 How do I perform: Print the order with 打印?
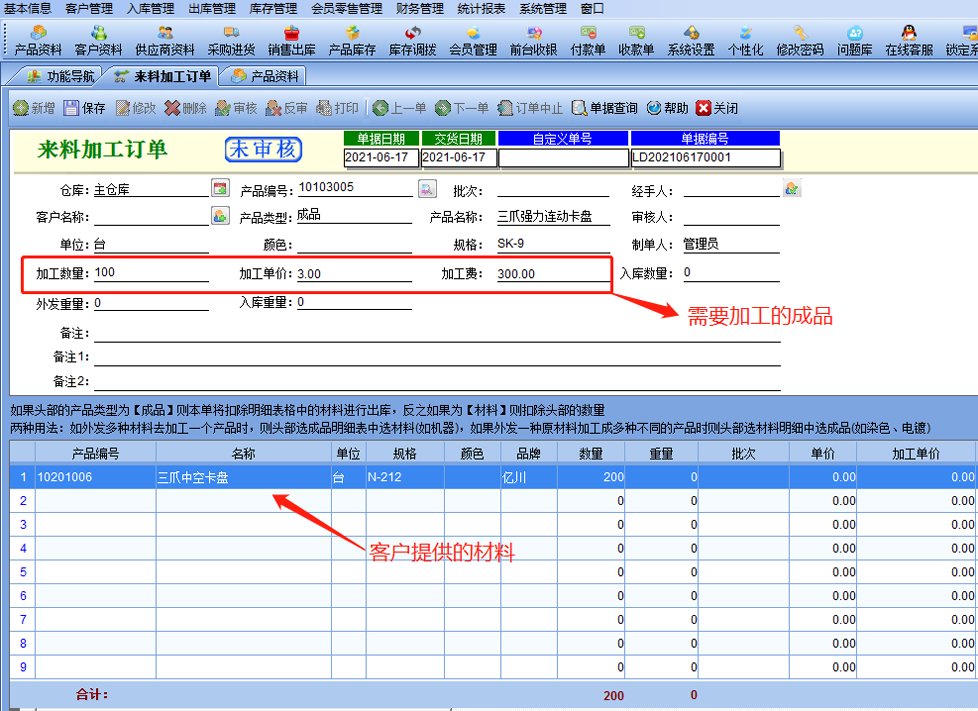[337, 108]
